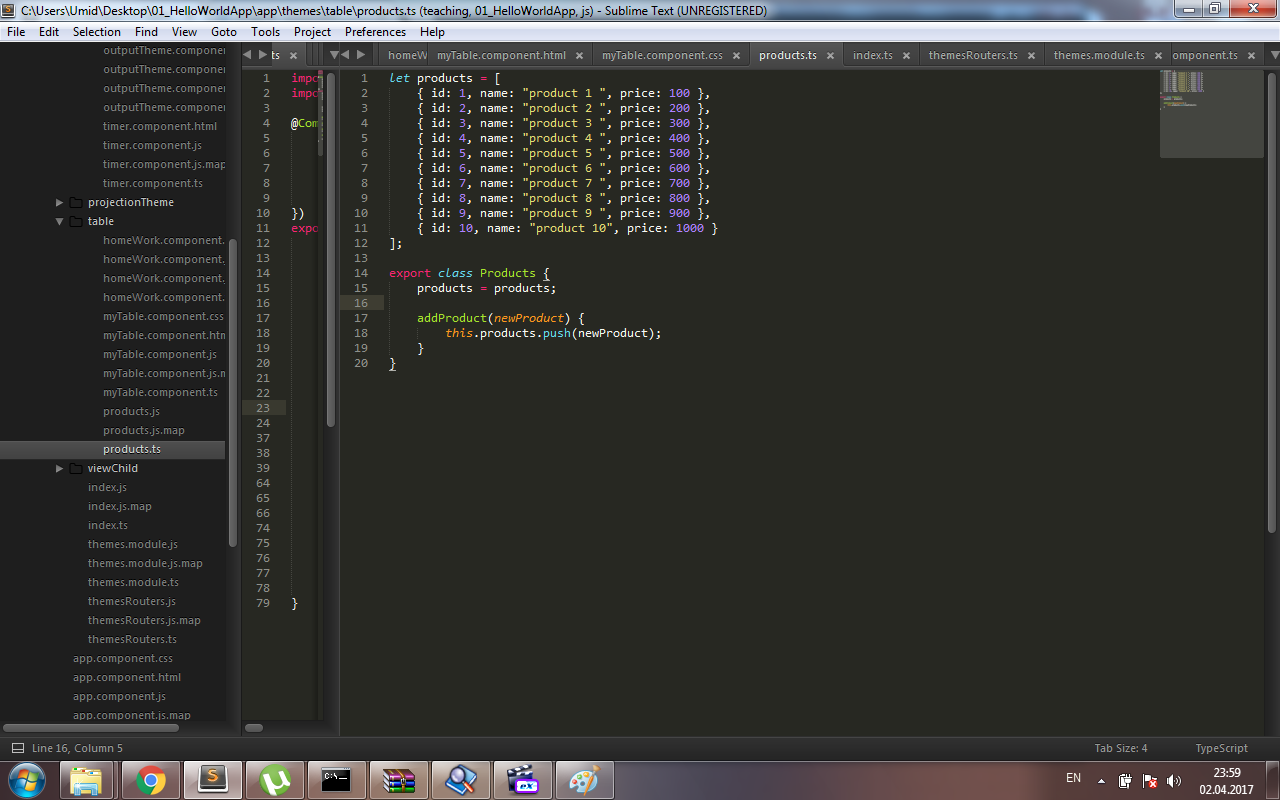
Task: Collapse the table folder
Action: (x=60, y=221)
